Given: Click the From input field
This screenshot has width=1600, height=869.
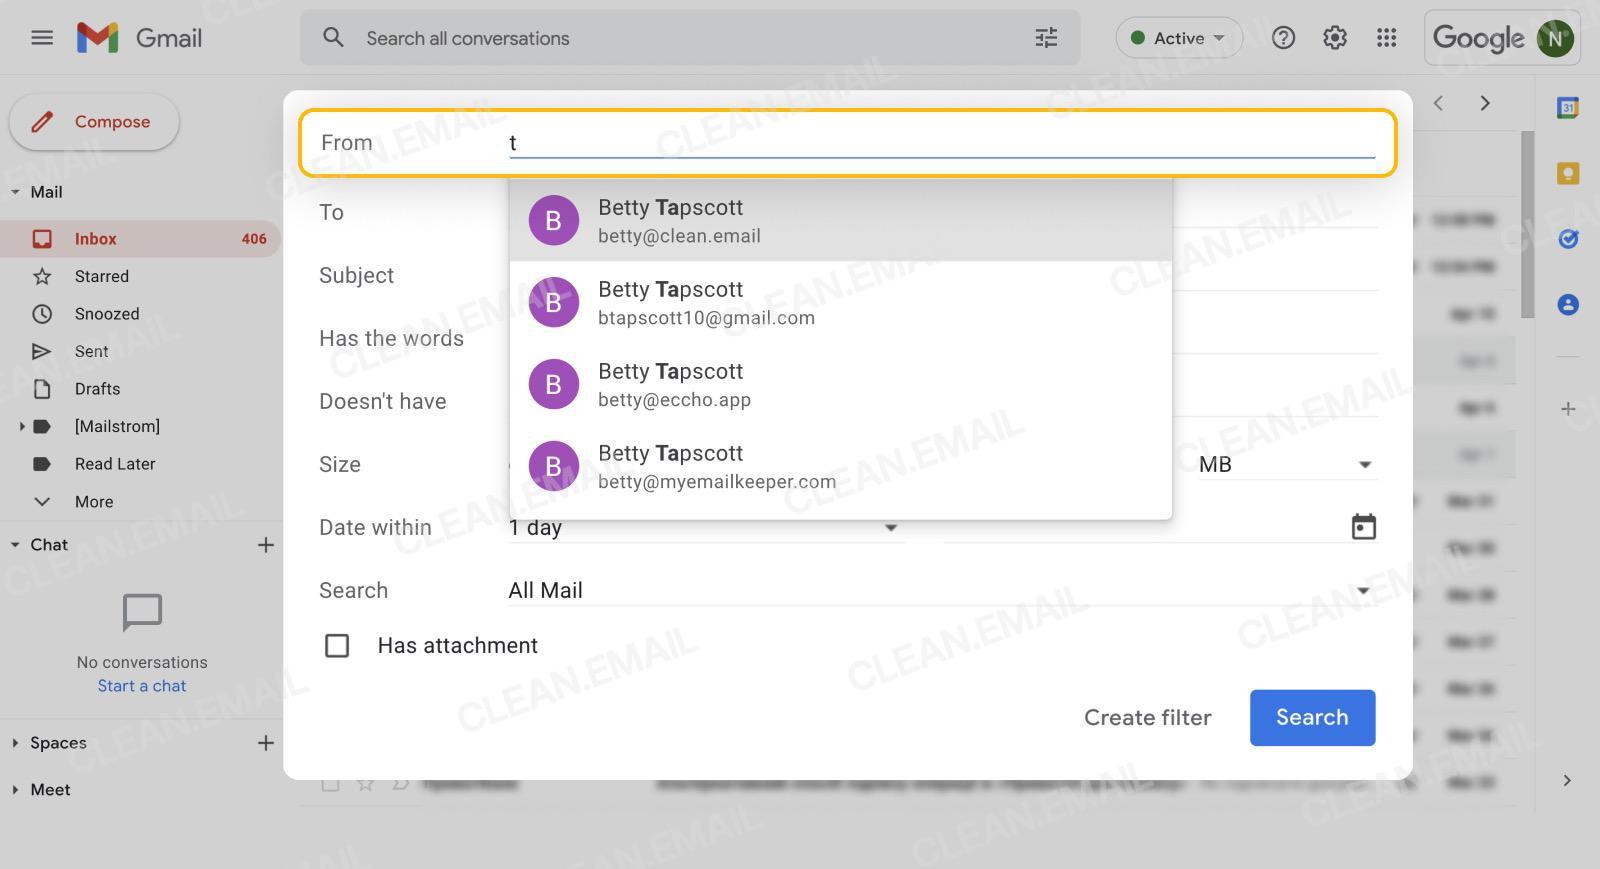Looking at the screenshot, I should point(942,143).
